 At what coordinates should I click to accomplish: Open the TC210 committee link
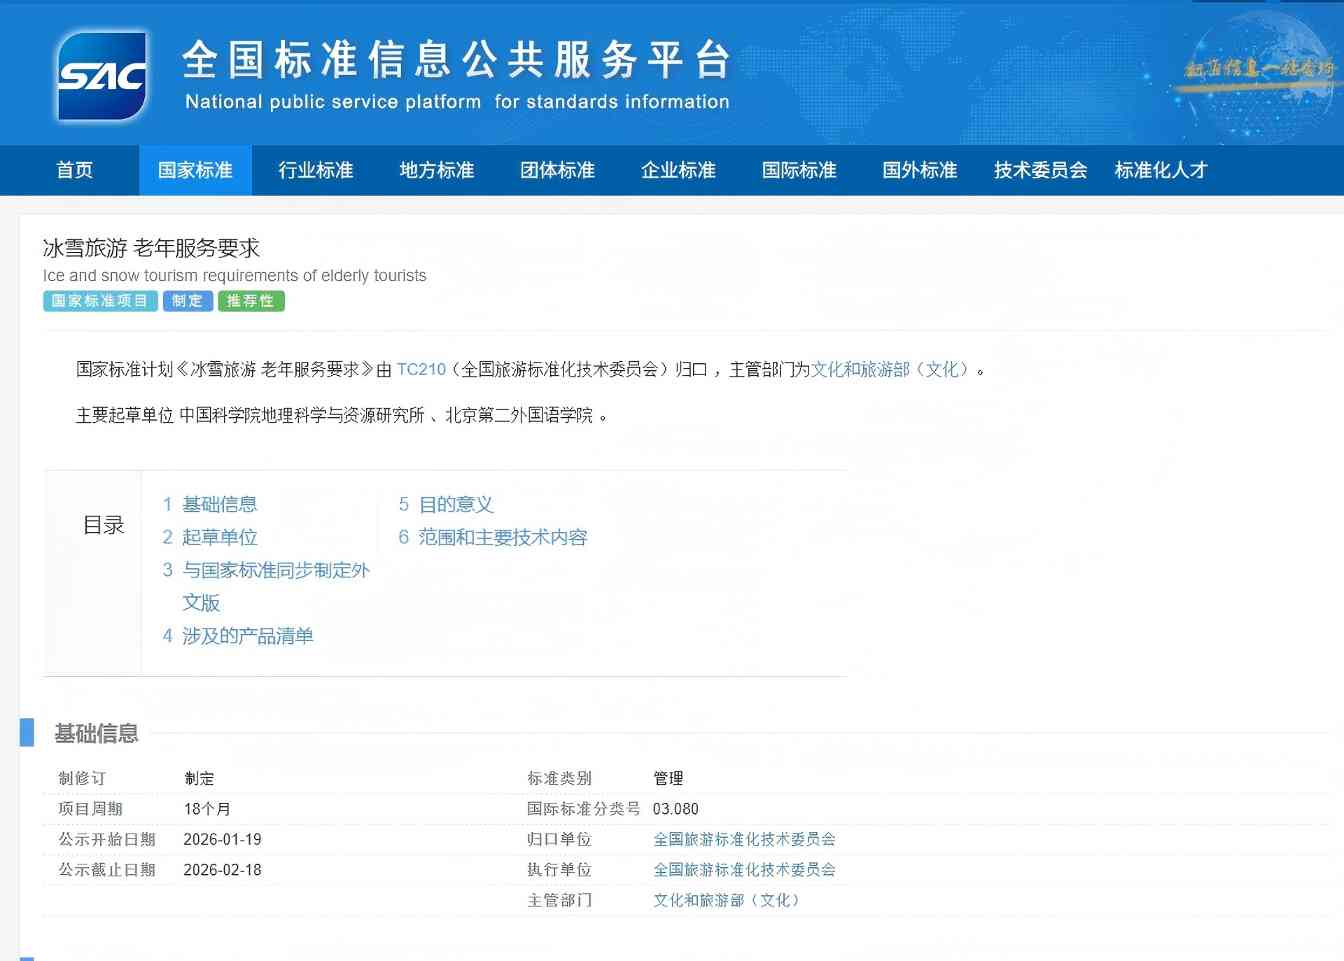(420, 369)
